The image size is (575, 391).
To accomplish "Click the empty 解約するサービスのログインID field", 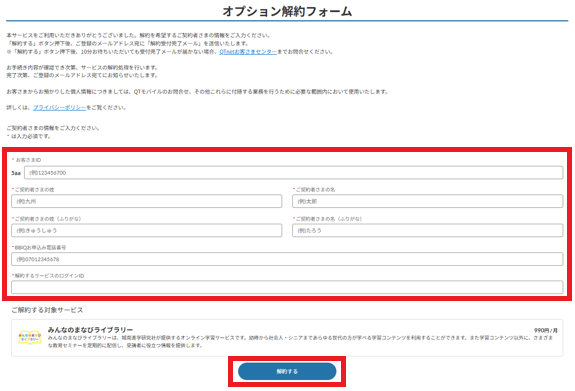I will coord(287,287).
